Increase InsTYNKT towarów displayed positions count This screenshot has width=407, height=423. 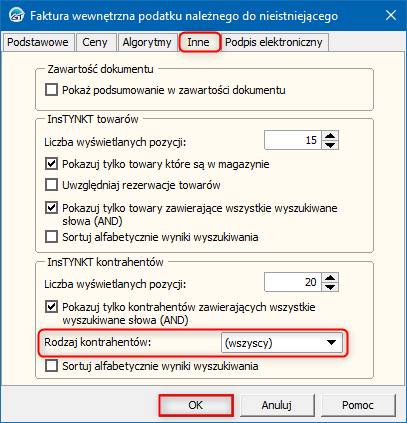coord(330,136)
